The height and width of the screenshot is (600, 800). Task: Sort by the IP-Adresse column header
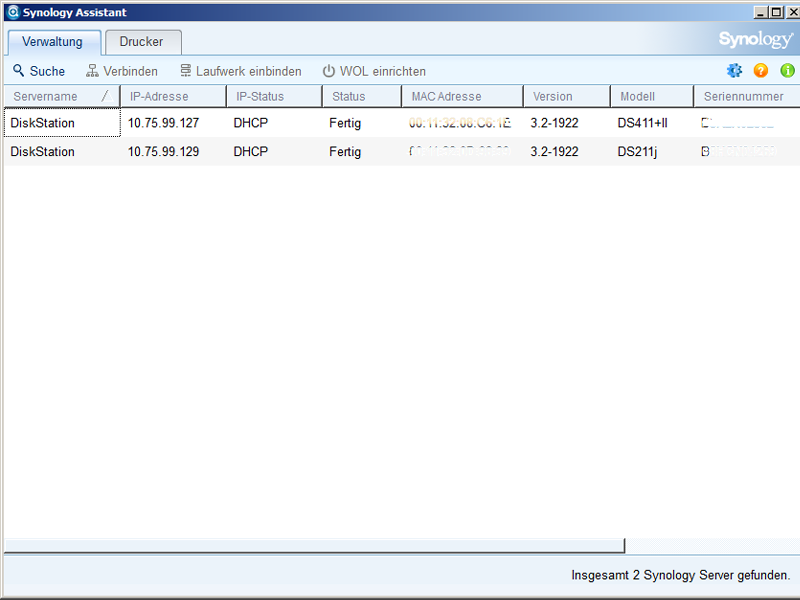click(x=173, y=96)
